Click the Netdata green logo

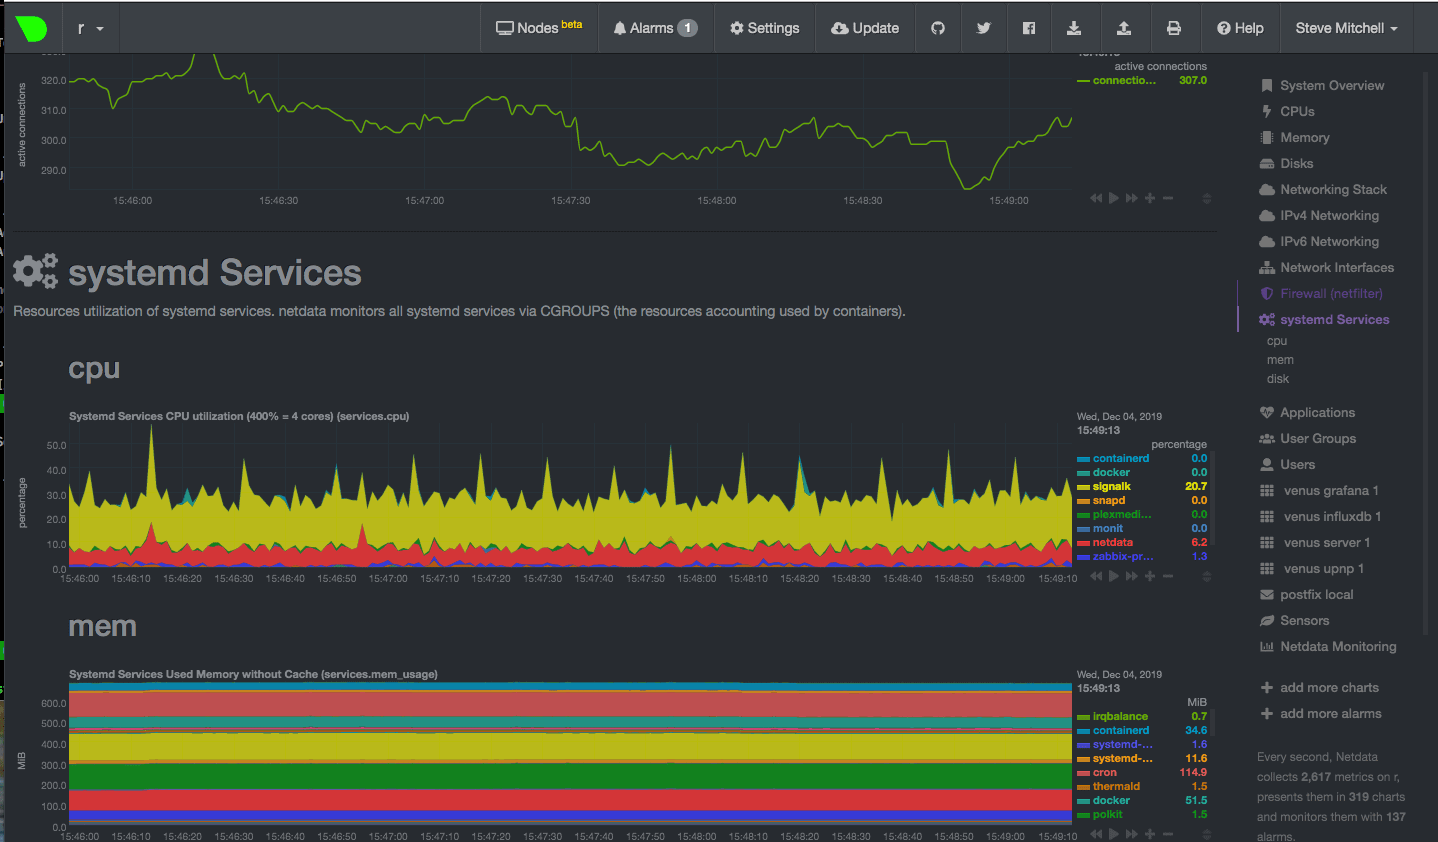click(32, 28)
